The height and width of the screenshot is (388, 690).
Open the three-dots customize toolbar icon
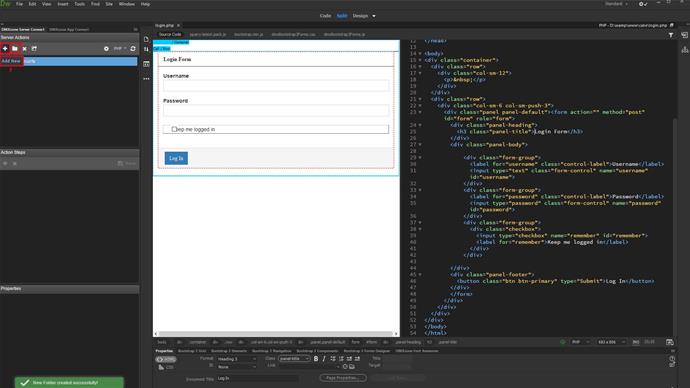(x=146, y=79)
